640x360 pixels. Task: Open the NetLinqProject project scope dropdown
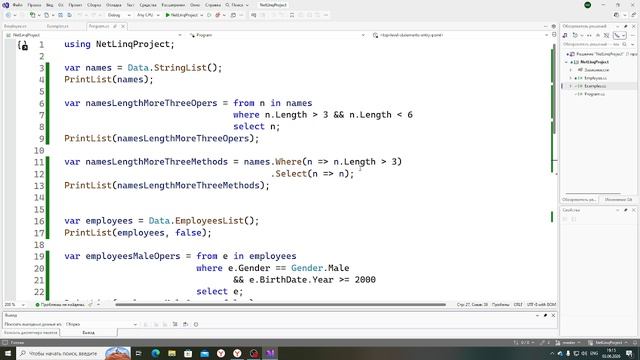(x=94, y=35)
